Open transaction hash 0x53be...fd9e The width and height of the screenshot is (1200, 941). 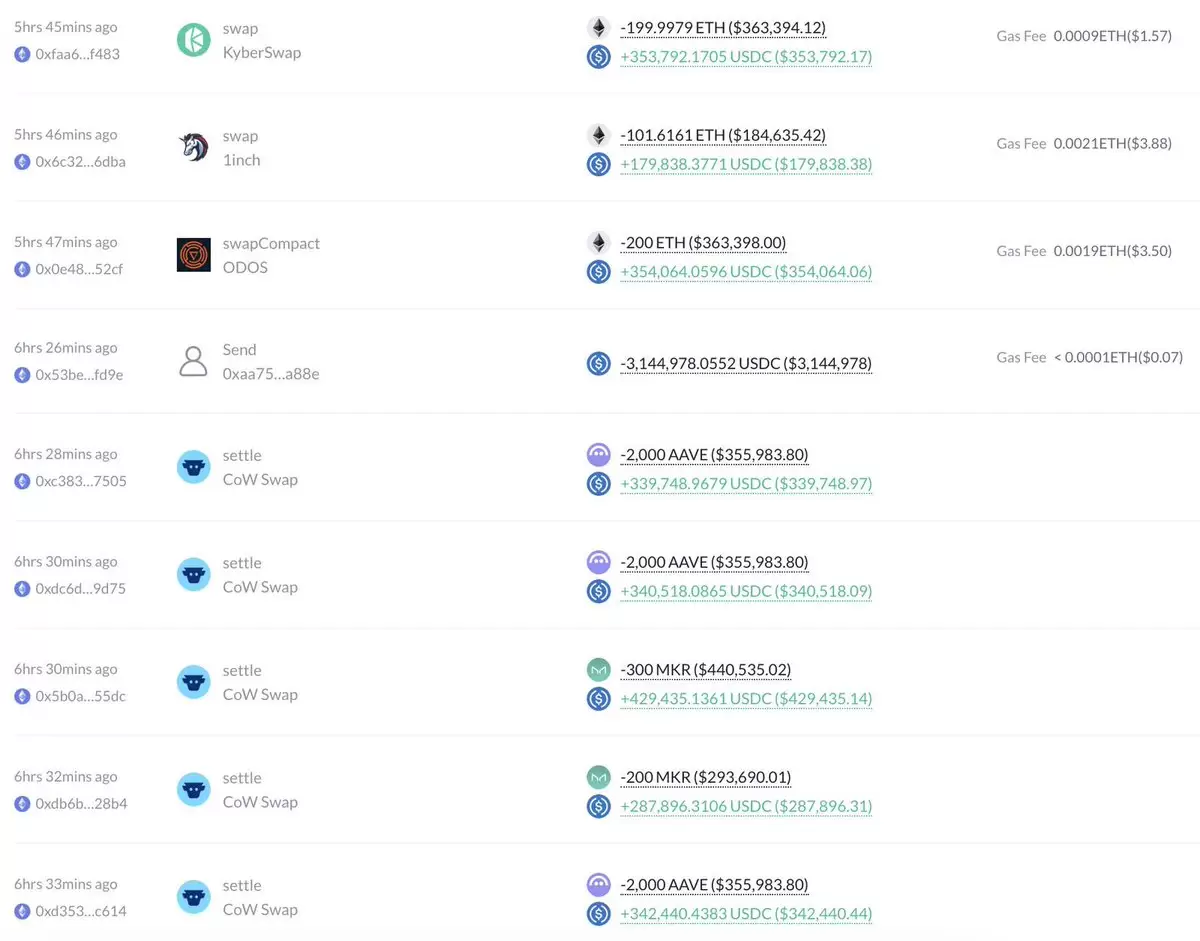pos(80,375)
